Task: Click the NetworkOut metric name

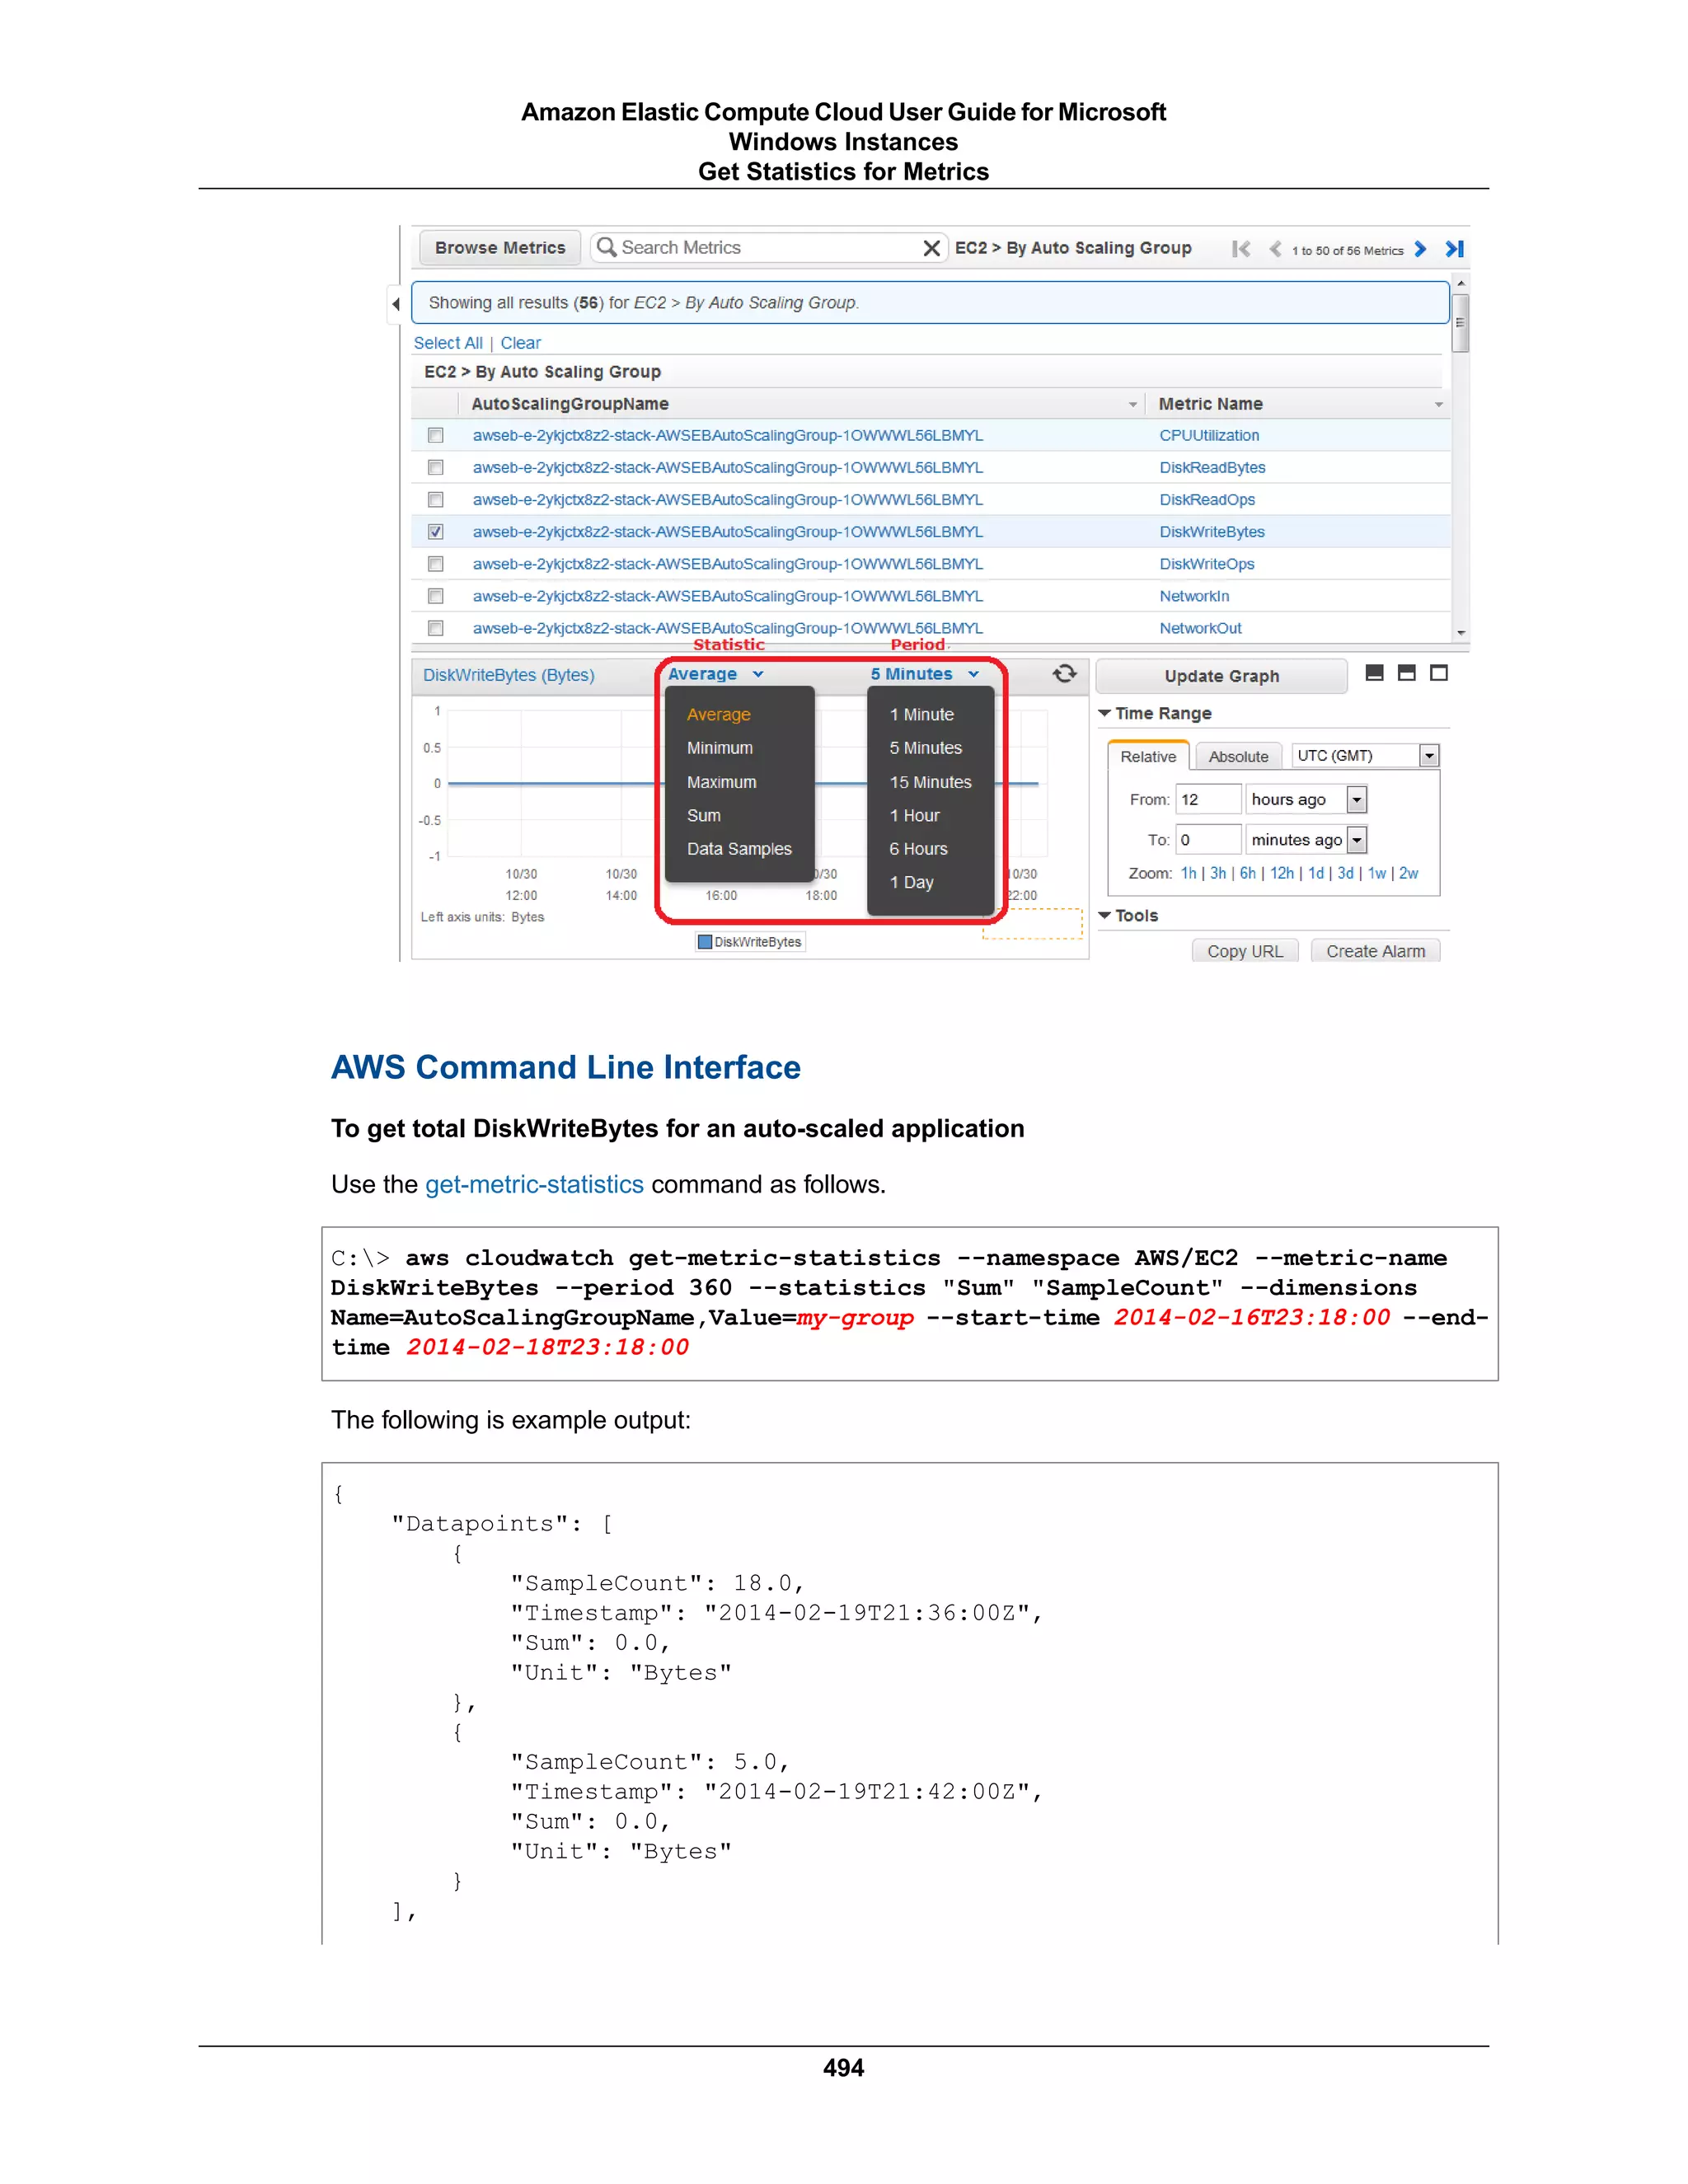Action: 1200,628
